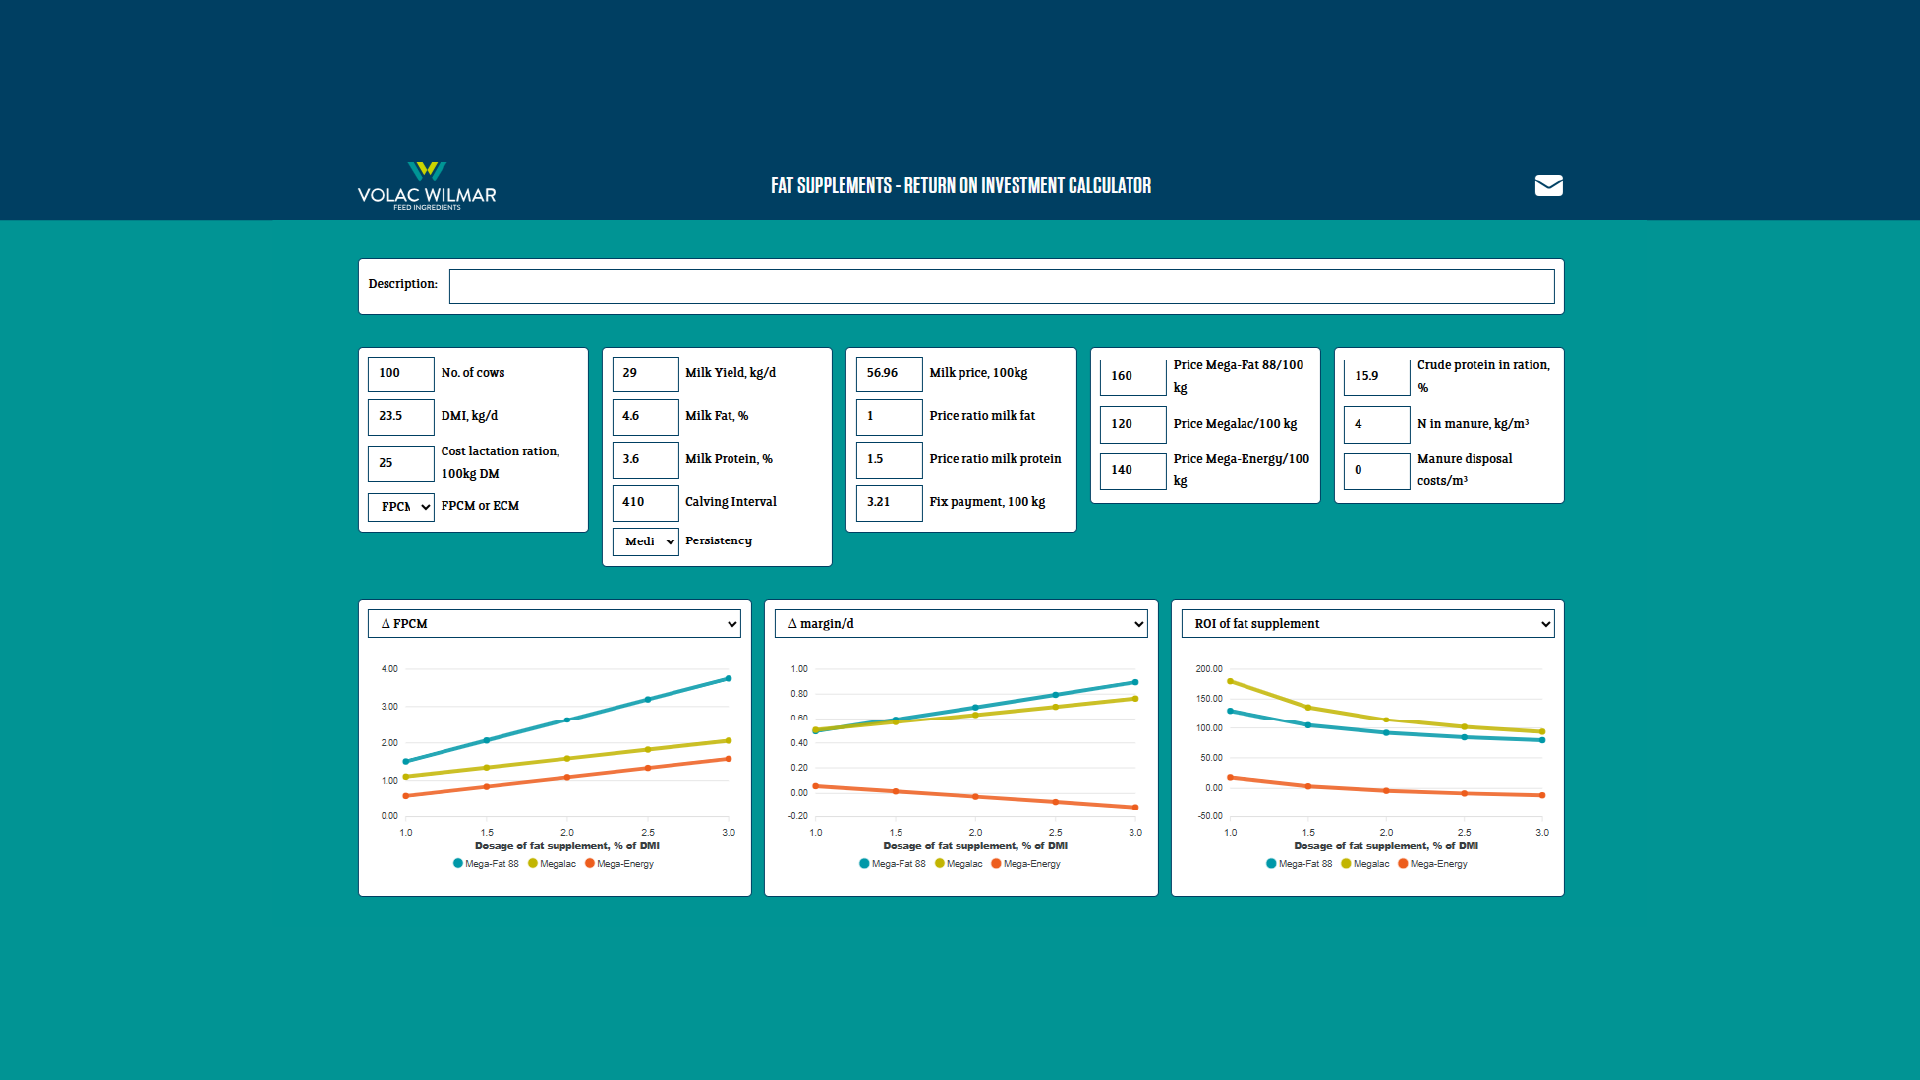
Task: Toggle Mega-Fat 88 legend in FPCM chart
Action: [x=486, y=864]
